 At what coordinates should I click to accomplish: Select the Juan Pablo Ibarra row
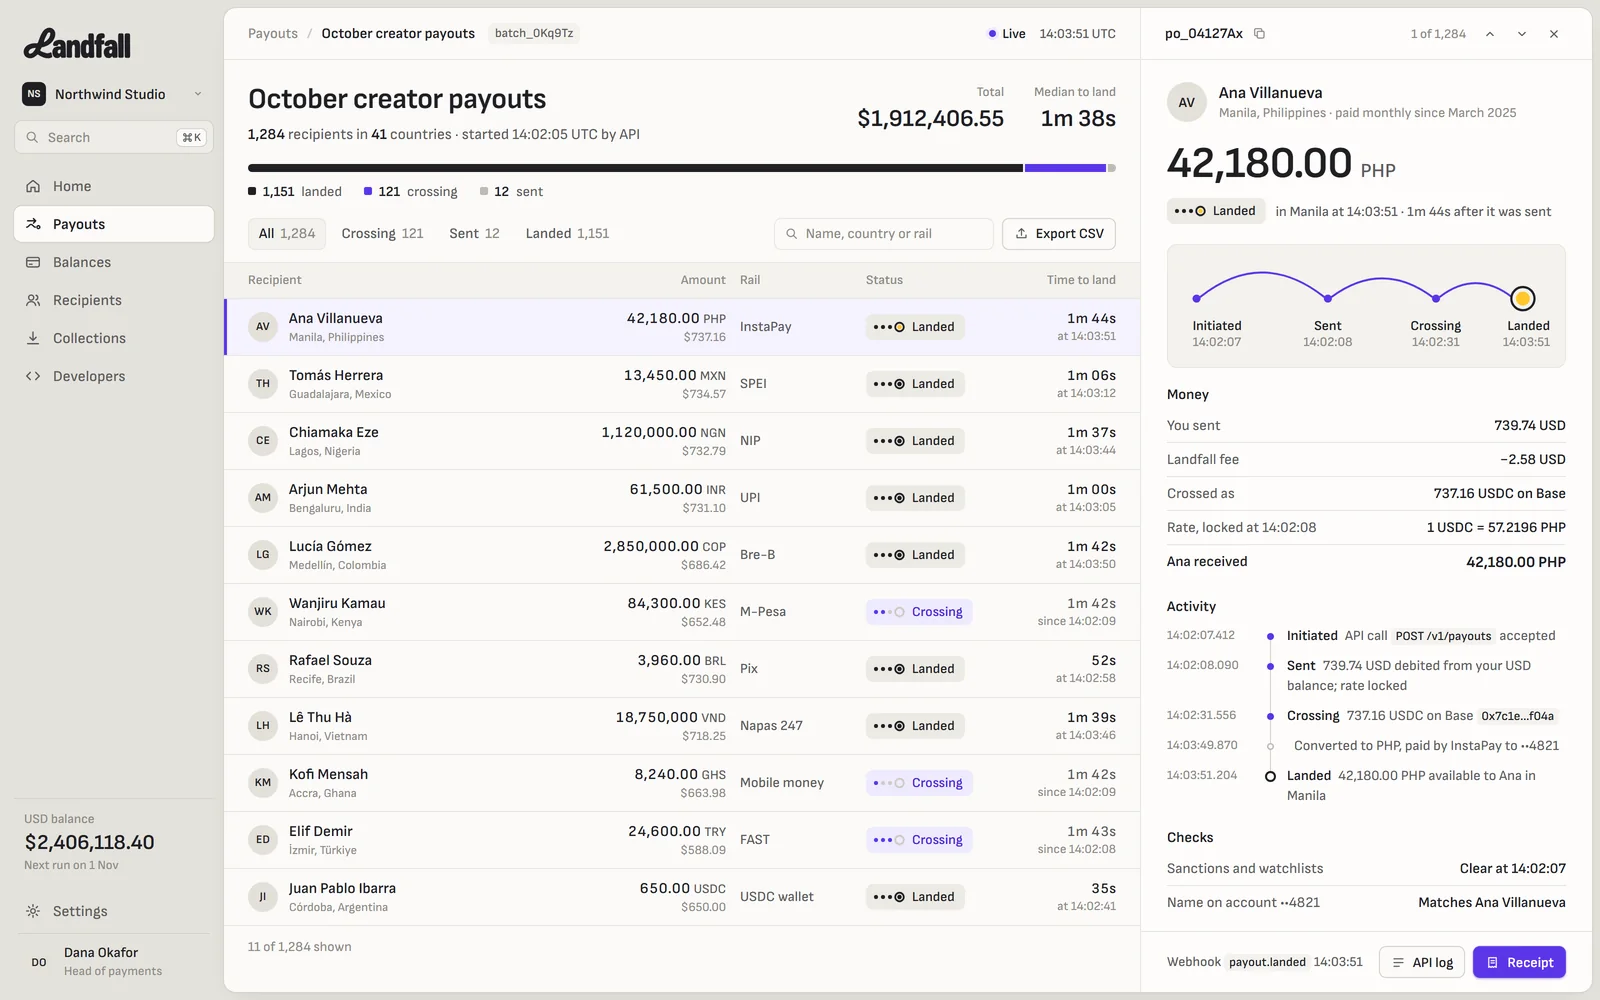pos(682,897)
